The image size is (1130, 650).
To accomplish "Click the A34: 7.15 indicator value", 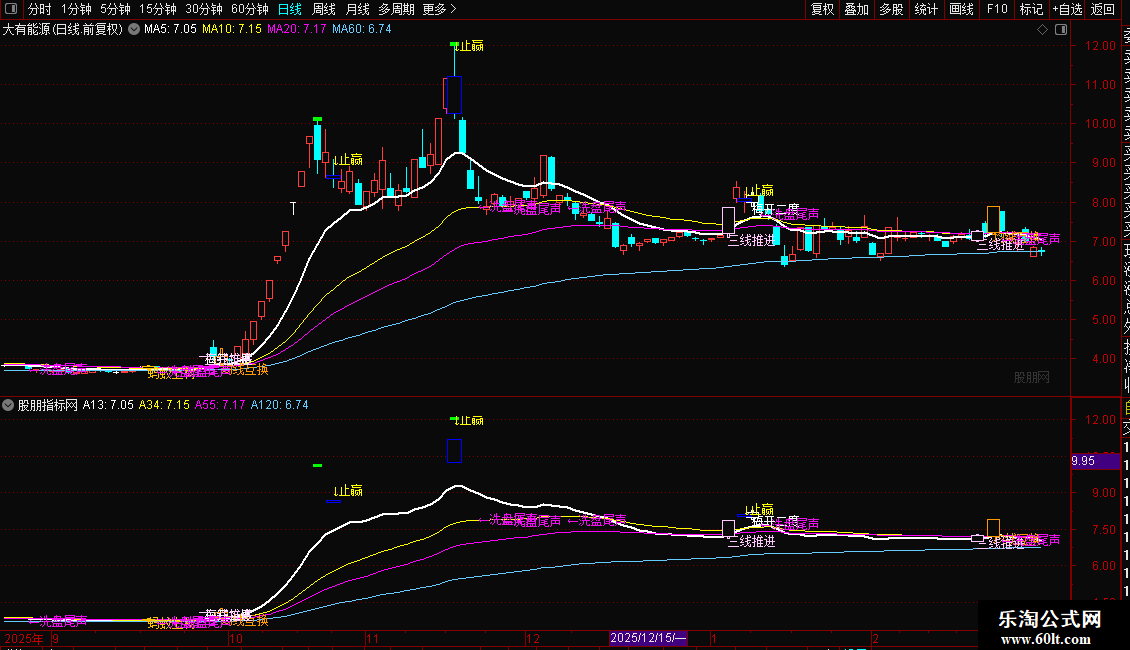I will (164, 405).
